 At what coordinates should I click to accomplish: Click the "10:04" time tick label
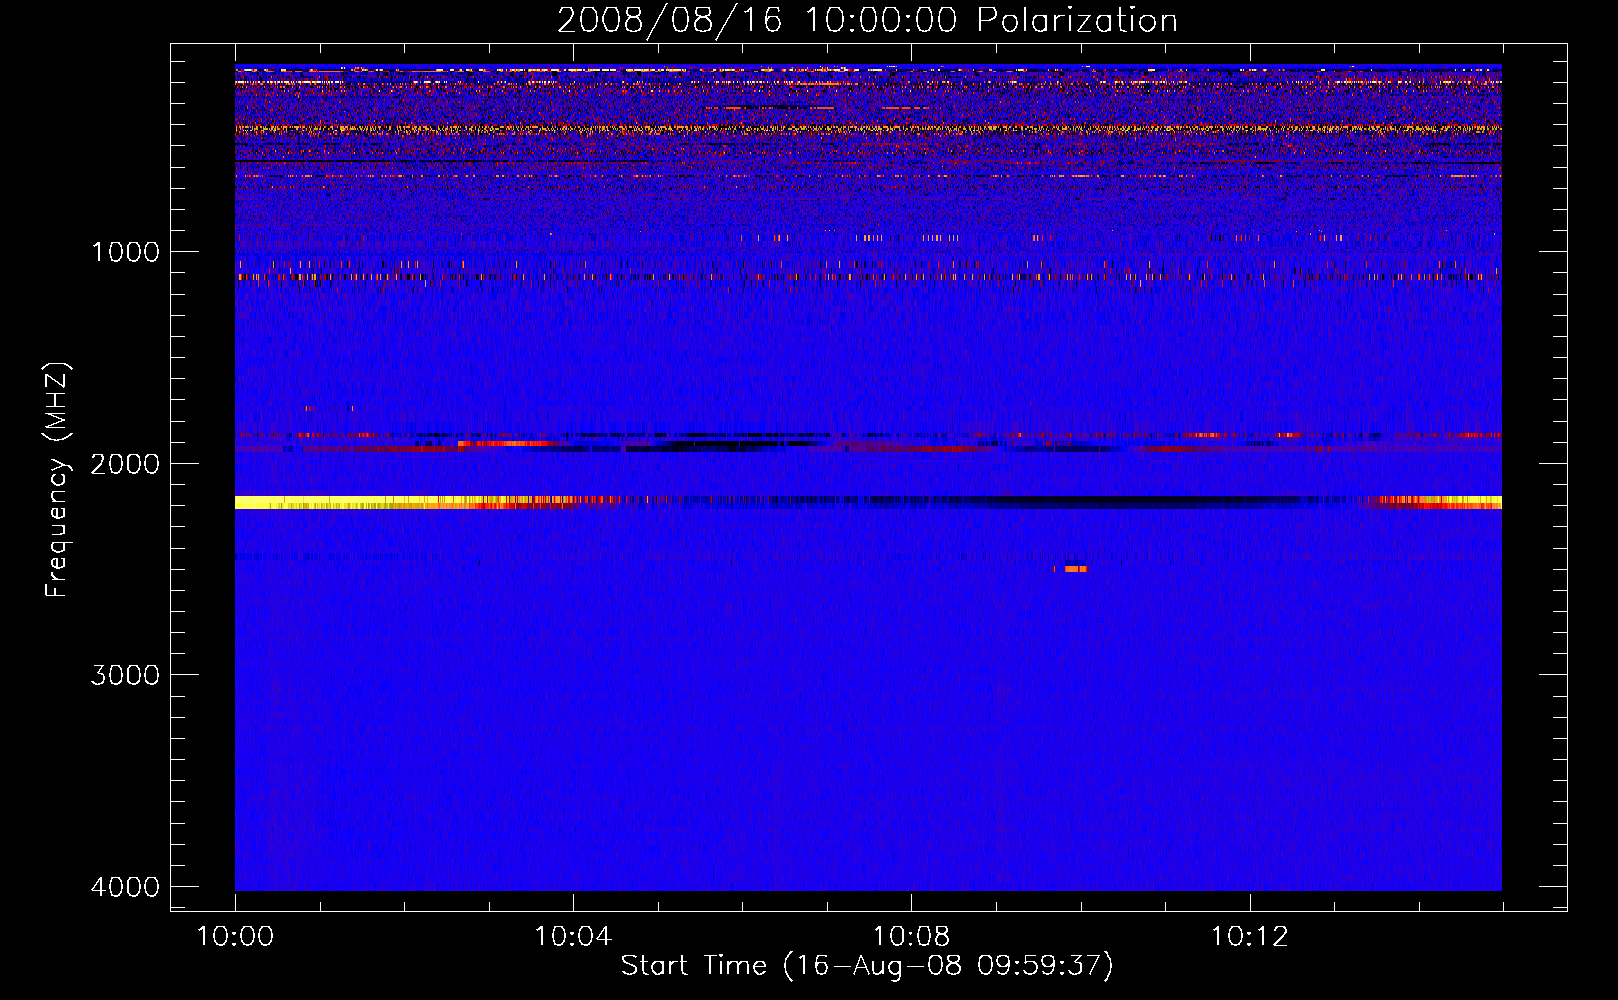573,937
